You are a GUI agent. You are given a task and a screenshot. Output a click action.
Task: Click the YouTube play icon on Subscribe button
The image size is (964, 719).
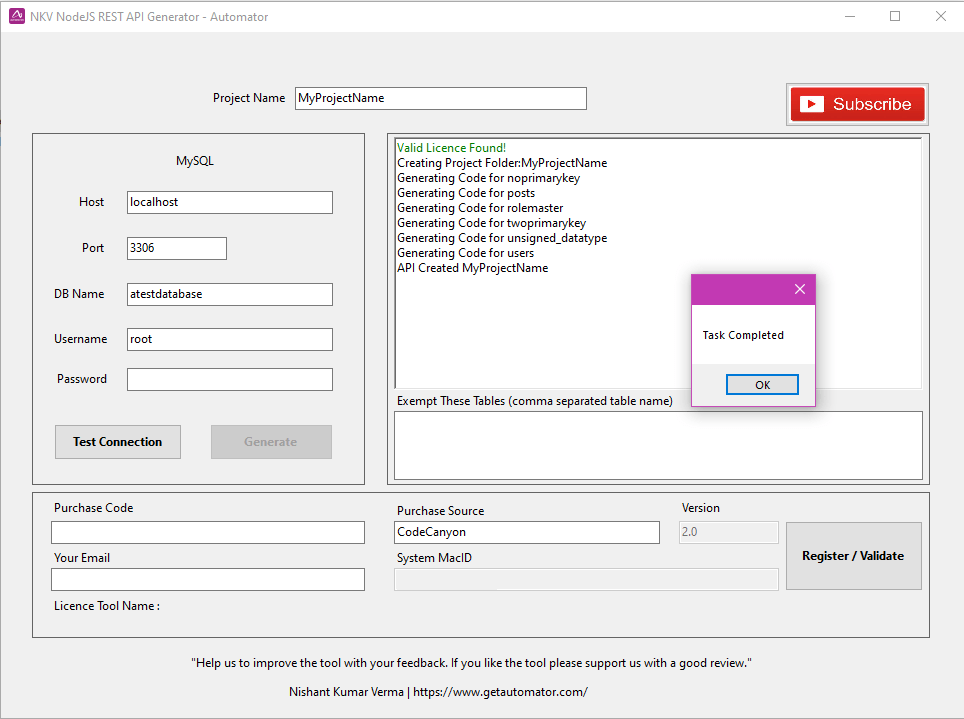click(814, 103)
